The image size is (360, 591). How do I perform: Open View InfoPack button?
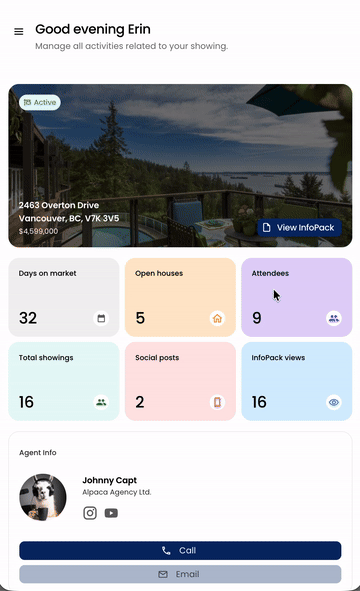coord(299,227)
